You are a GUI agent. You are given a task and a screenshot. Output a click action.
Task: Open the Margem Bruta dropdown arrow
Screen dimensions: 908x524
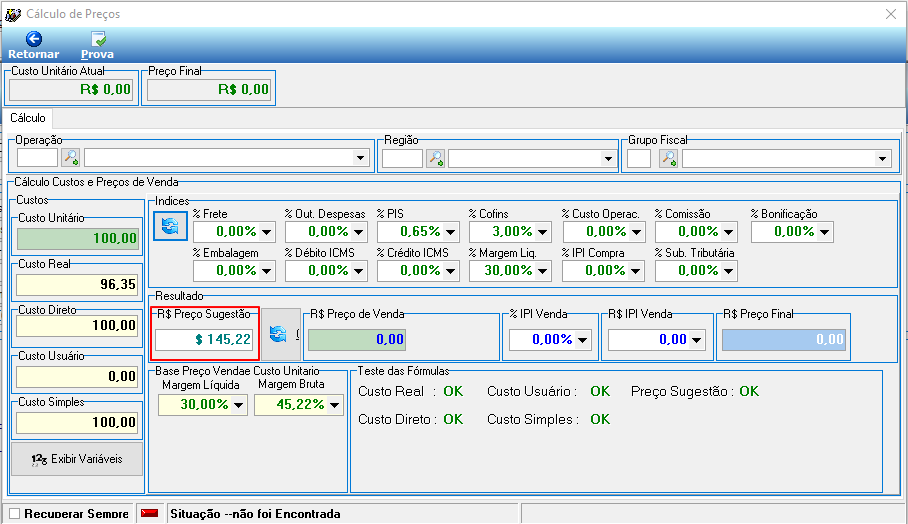click(x=335, y=405)
